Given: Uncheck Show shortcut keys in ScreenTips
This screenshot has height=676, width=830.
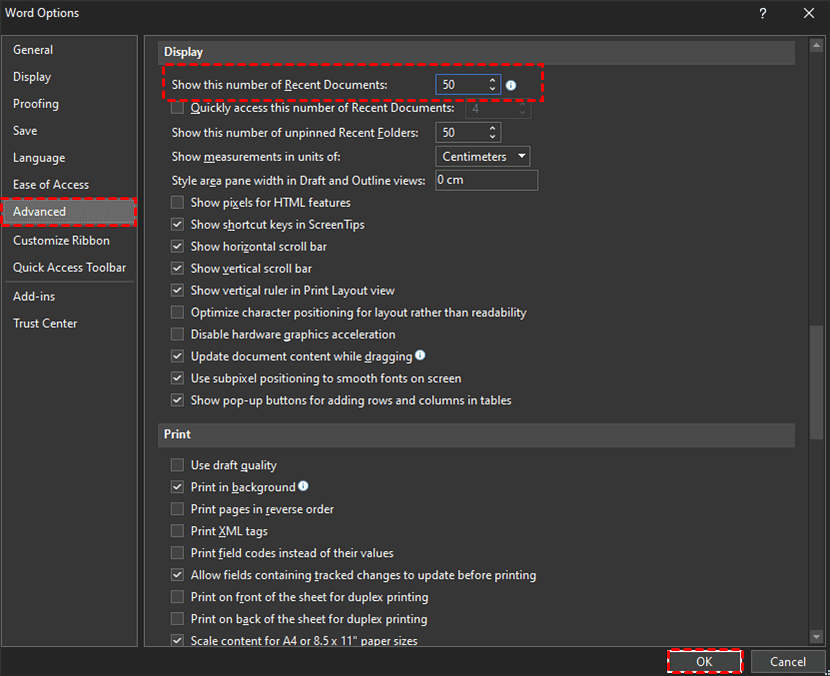Looking at the screenshot, I should click(177, 224).
